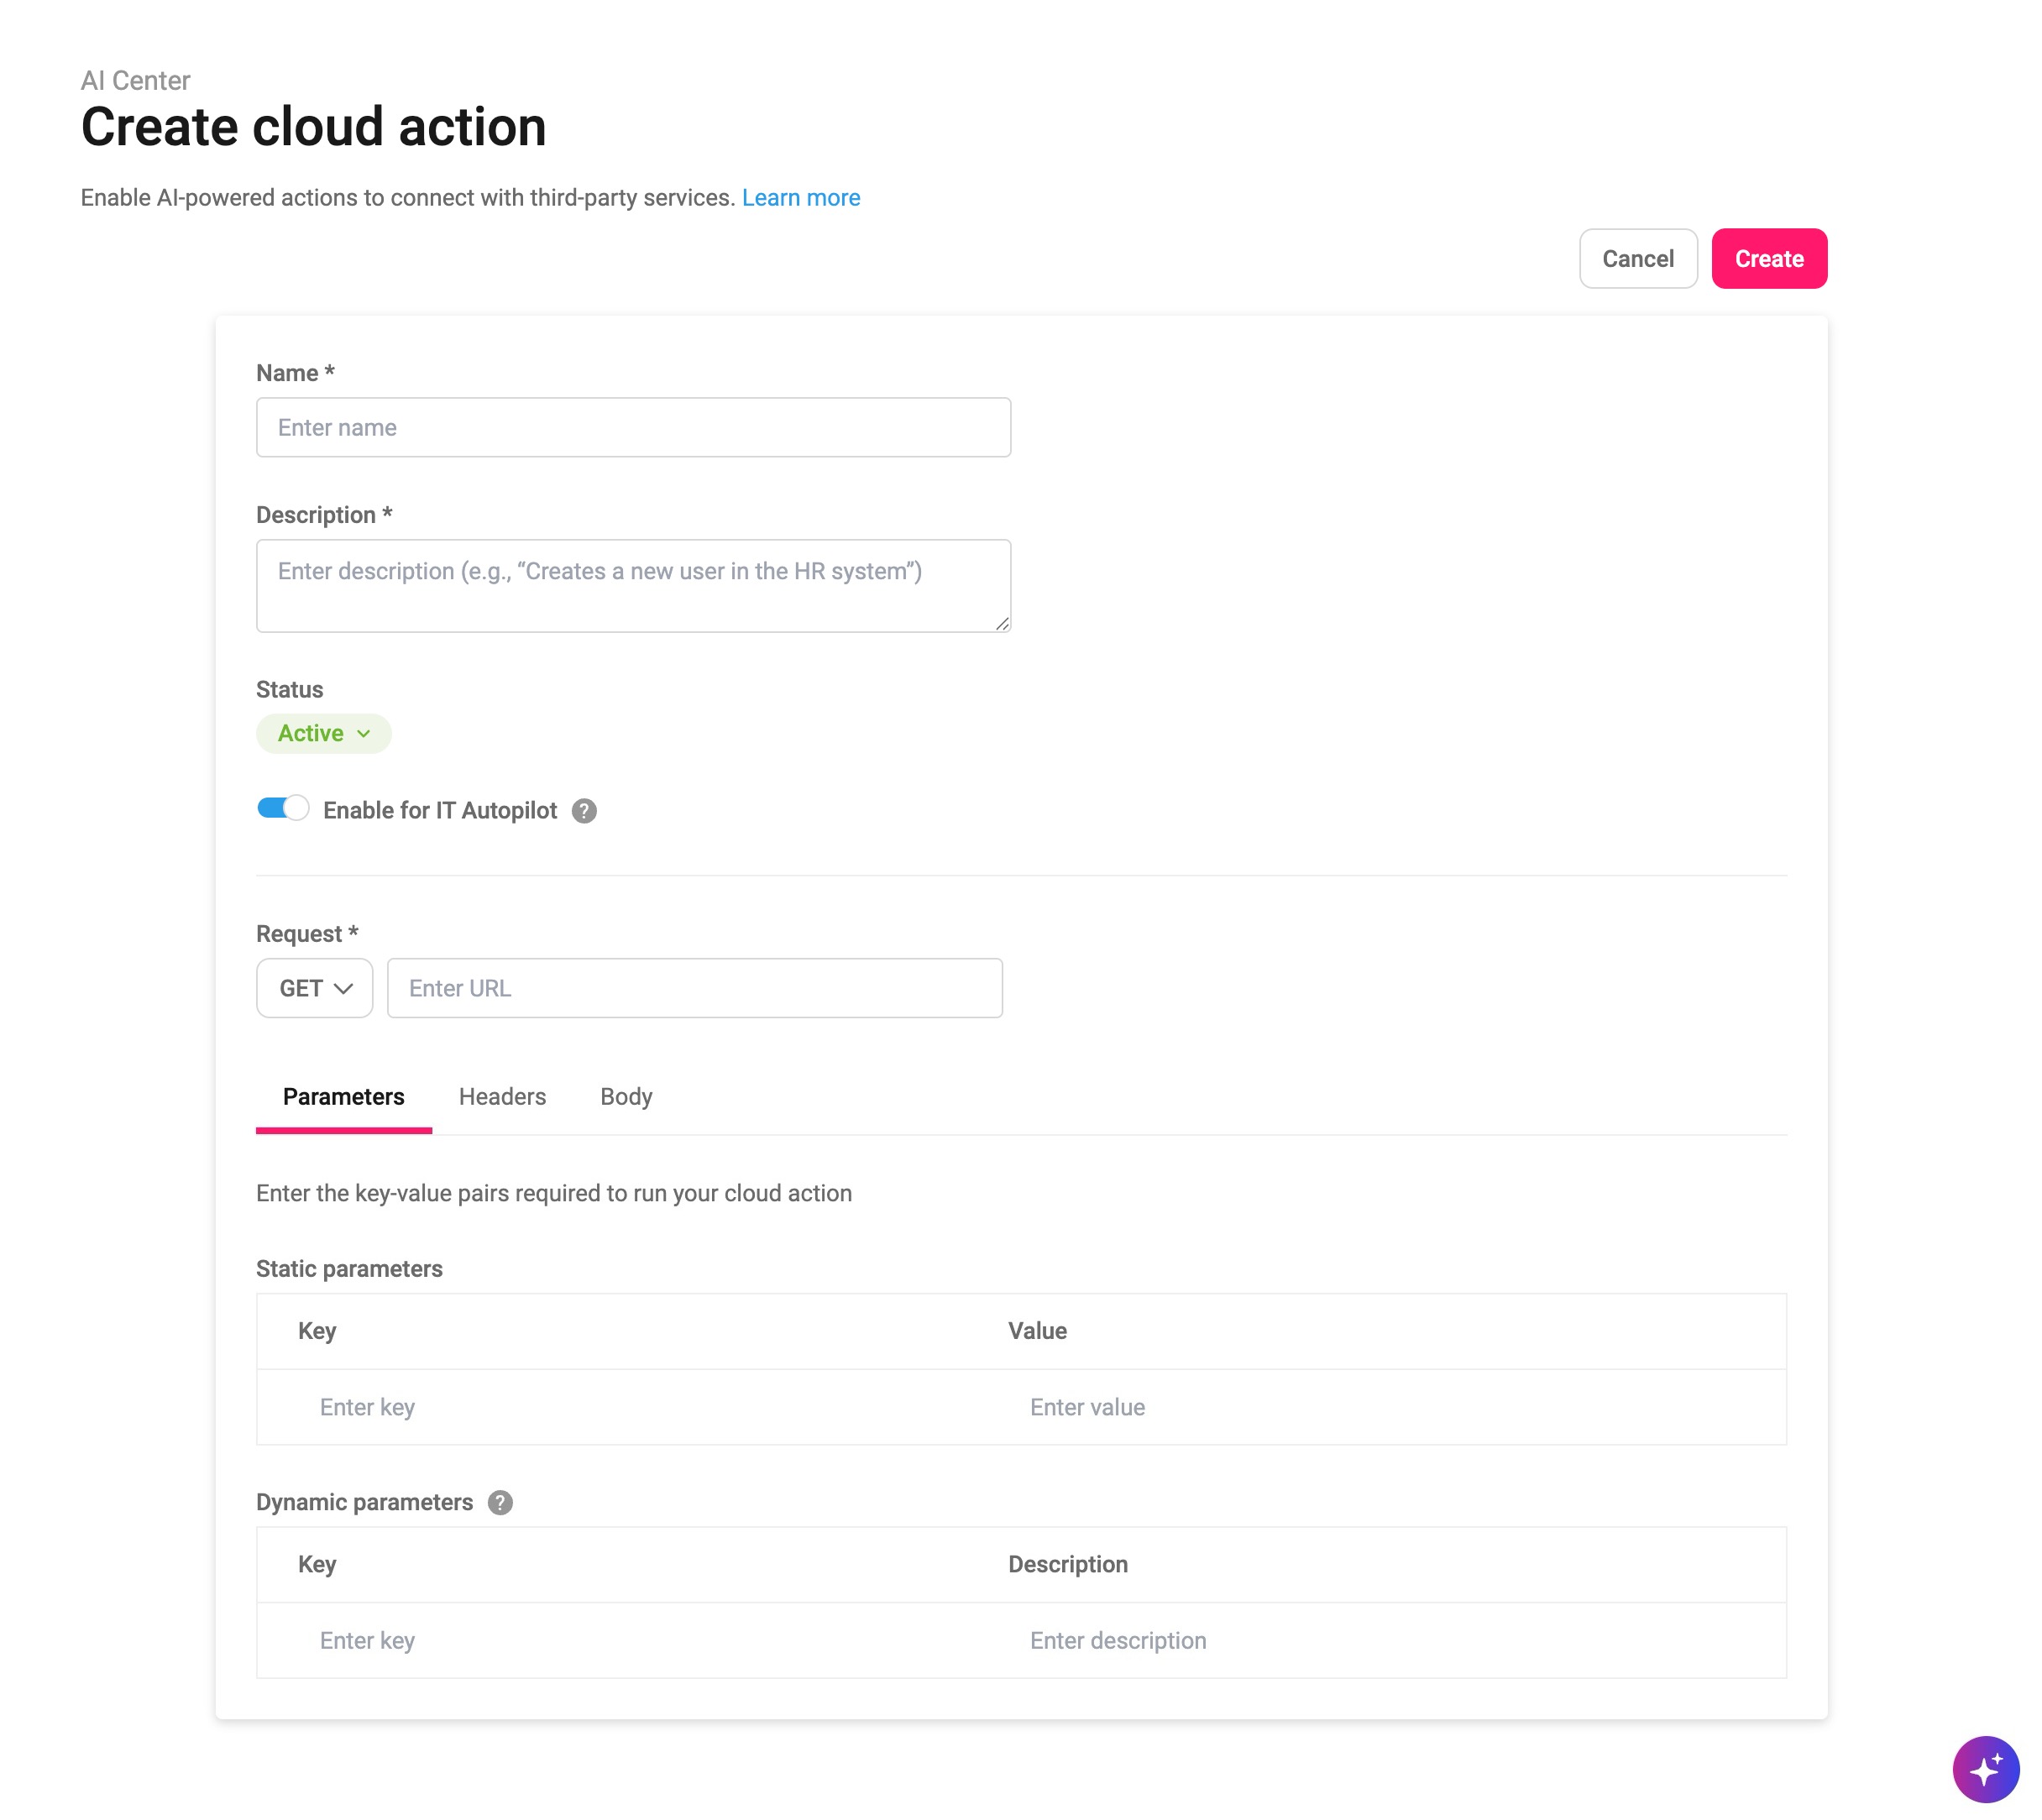The width and height of the screenshot is (2042, 1820).
Task: Click the Request label
Action: tap(307, 934)
